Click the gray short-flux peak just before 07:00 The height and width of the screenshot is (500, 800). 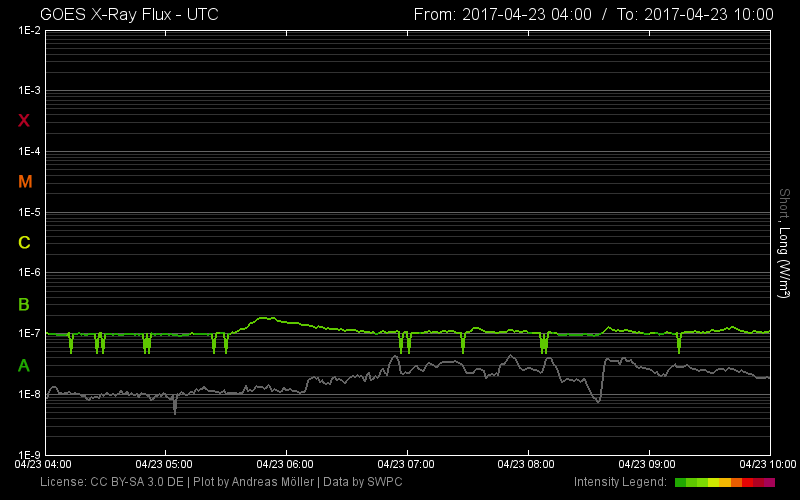394,357
